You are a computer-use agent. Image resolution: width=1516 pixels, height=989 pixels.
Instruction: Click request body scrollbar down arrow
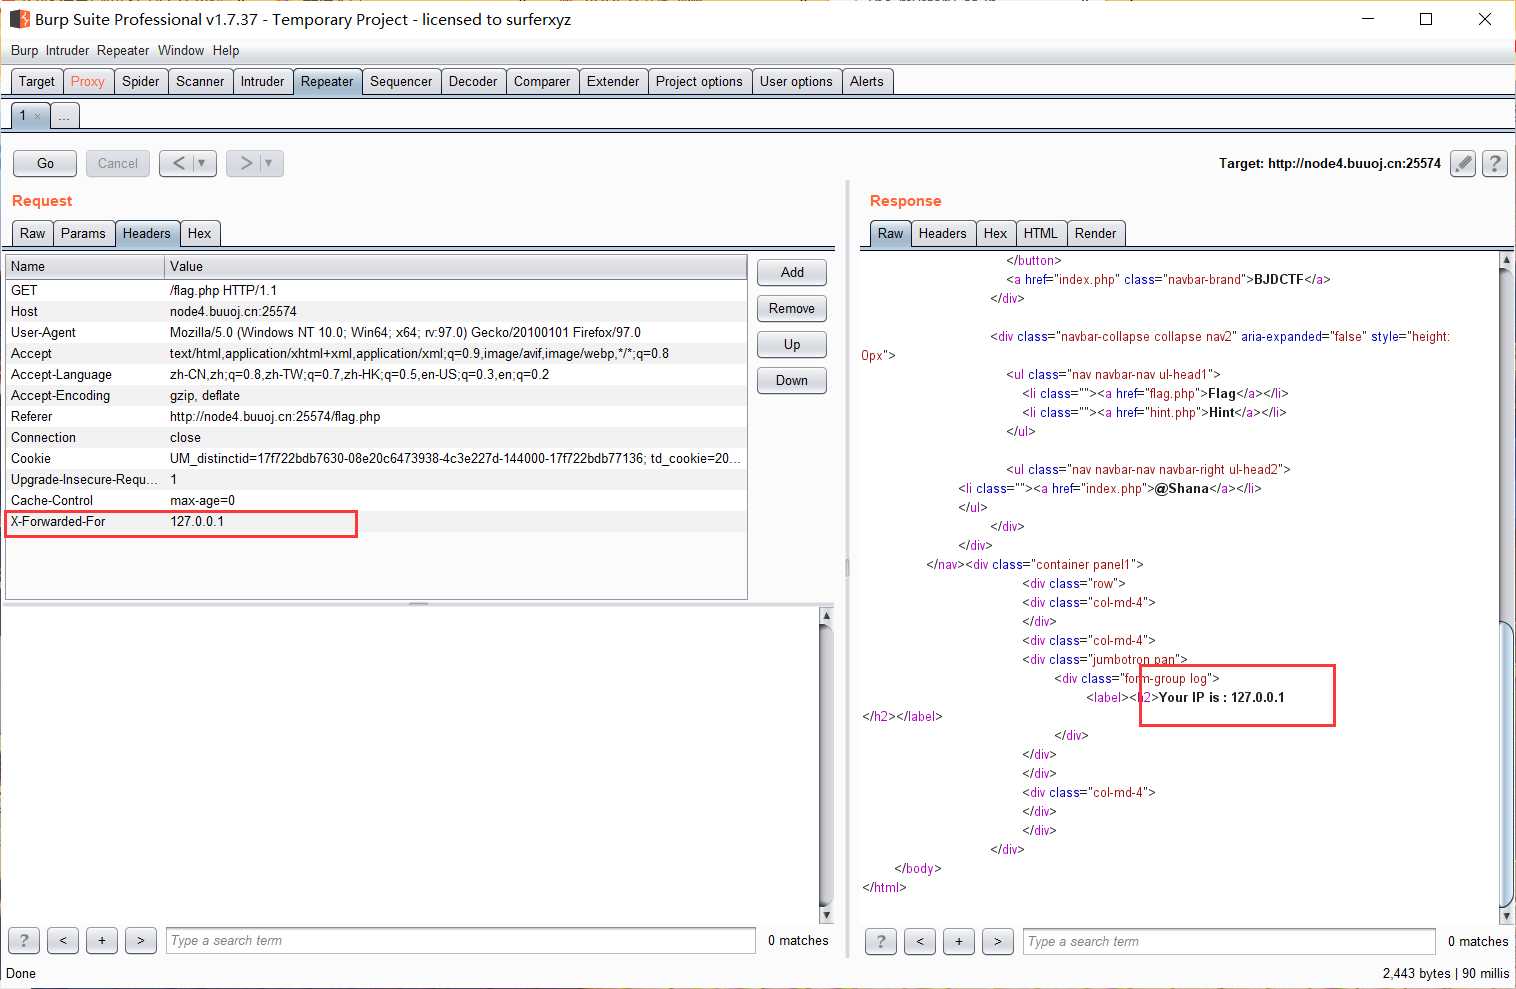[826, 915]
